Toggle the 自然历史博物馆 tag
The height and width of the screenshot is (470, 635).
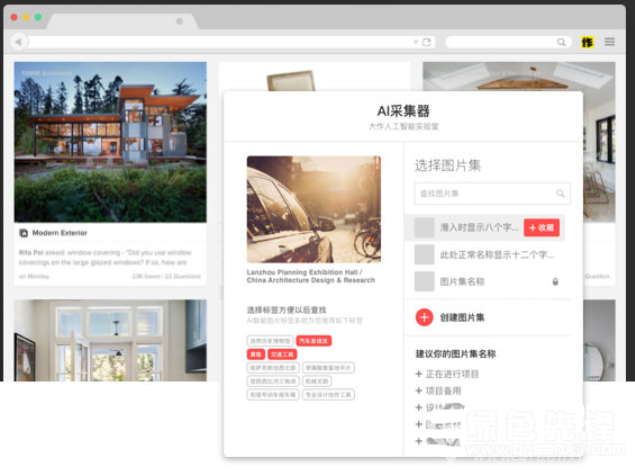(270, 341)
